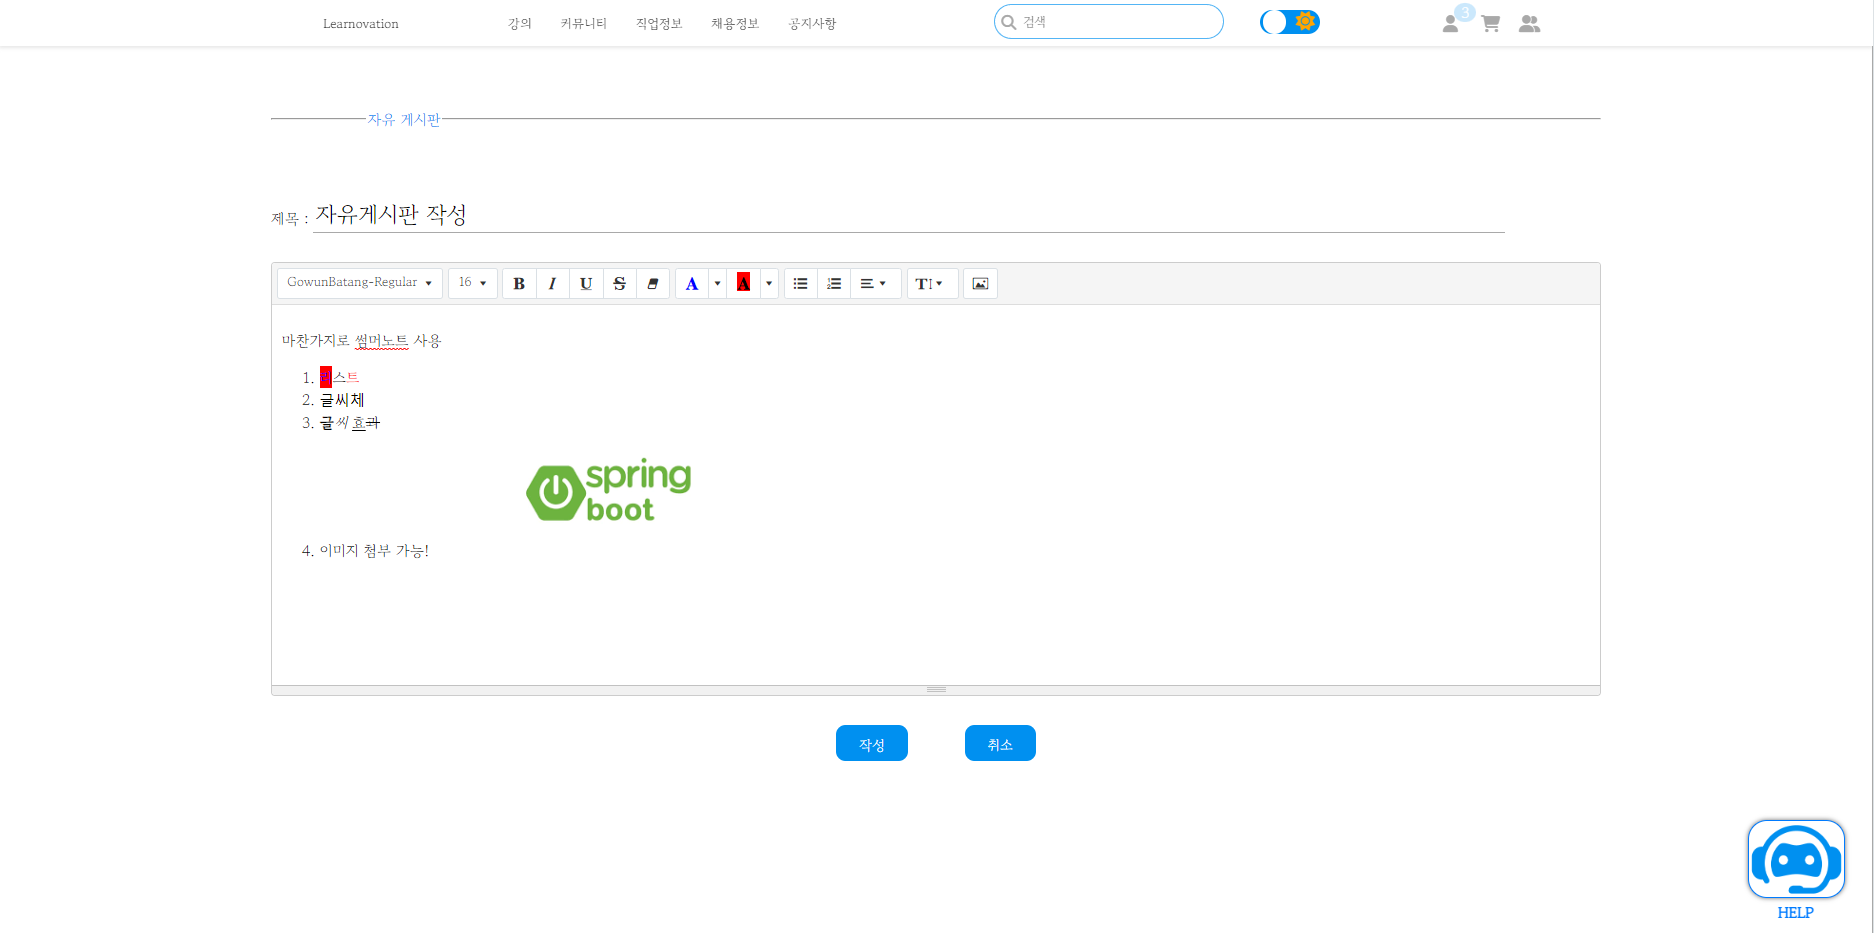Expand the paragraph alignment dropdown
Viewport: 1875px width, 933px height.
pyautogui.click(x=874, y=283)
